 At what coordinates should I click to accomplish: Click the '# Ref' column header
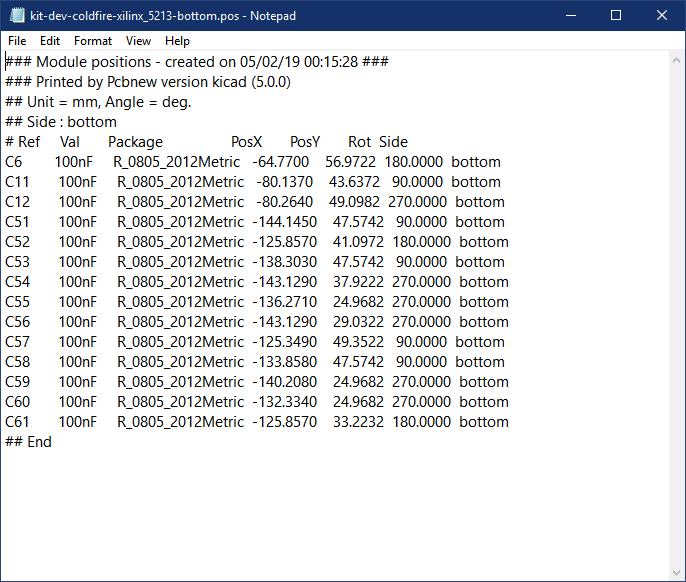(x=22, y=142)
